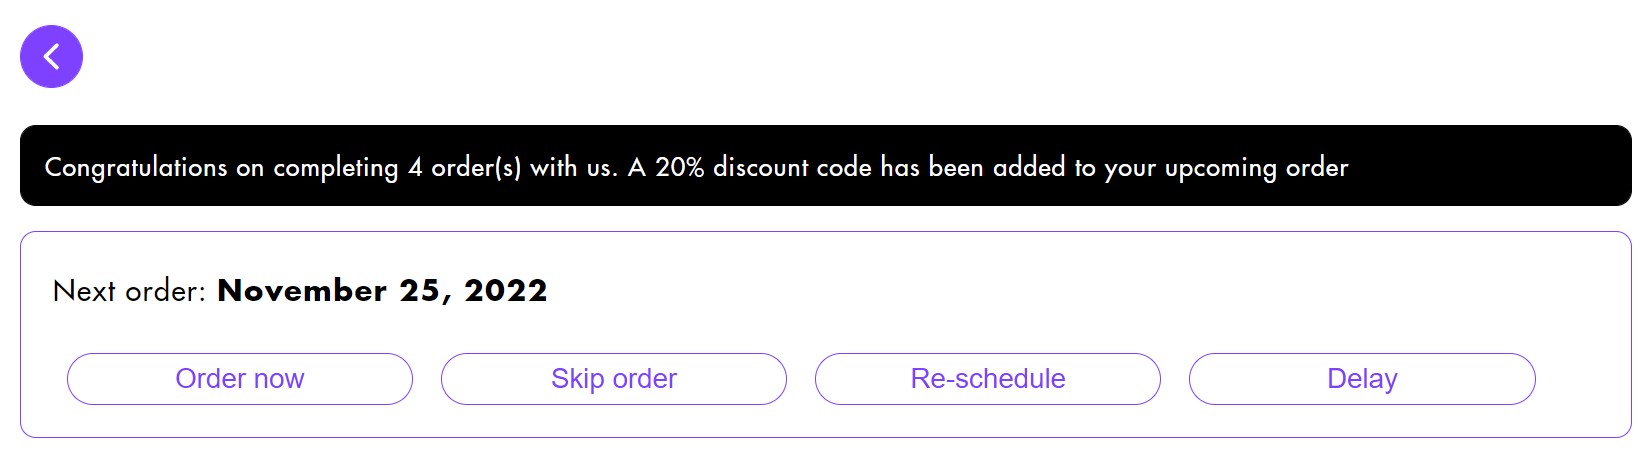The height and width of the screenshot is (458, 1641).
Task: Click the "Next order:" label
Action: [x=129, y=291]
